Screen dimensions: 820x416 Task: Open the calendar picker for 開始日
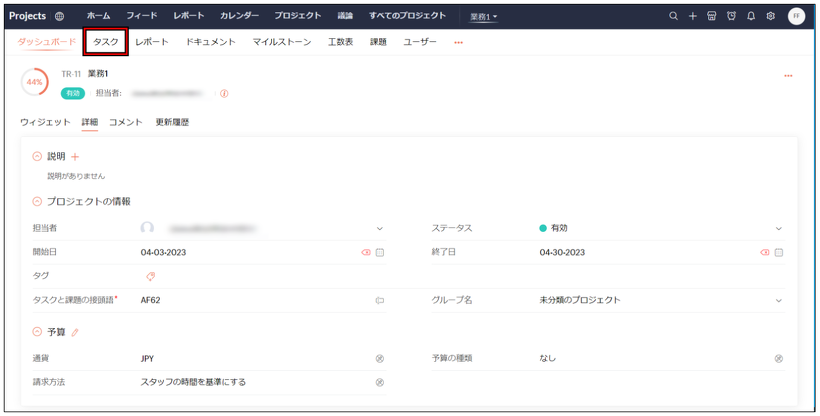[380, 253]
